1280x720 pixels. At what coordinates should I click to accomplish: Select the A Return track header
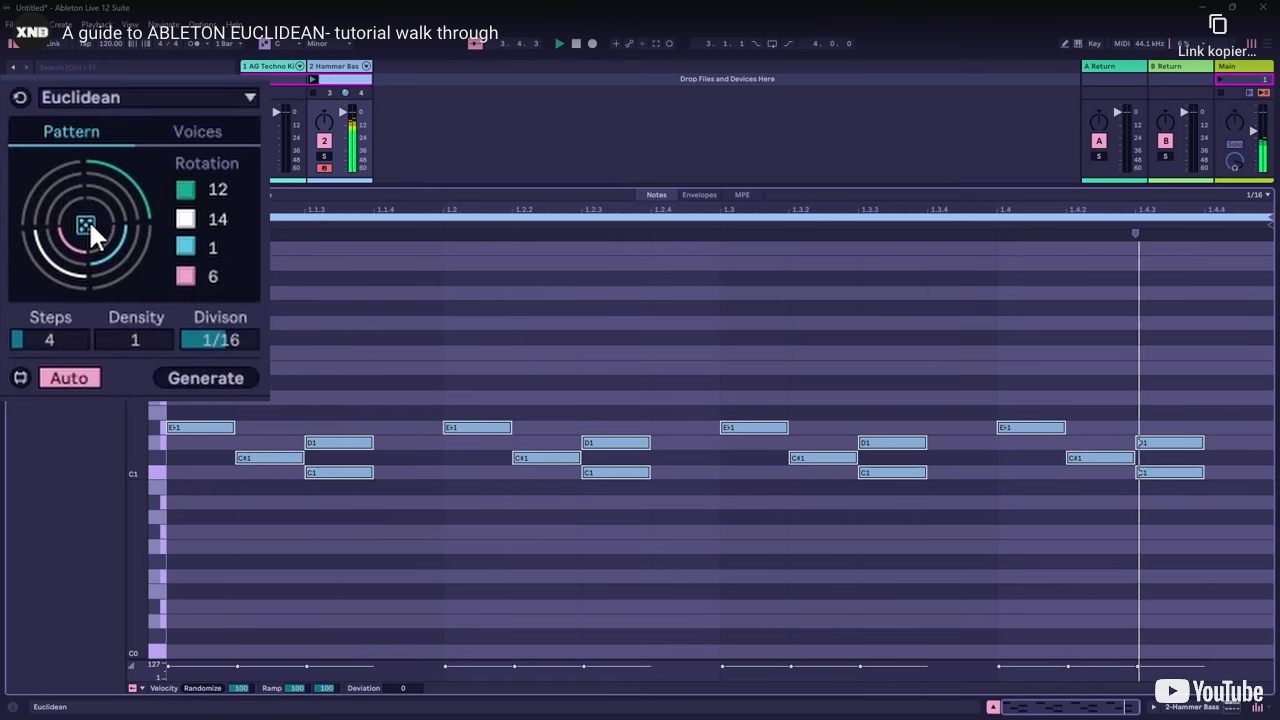pos(1114,66)
